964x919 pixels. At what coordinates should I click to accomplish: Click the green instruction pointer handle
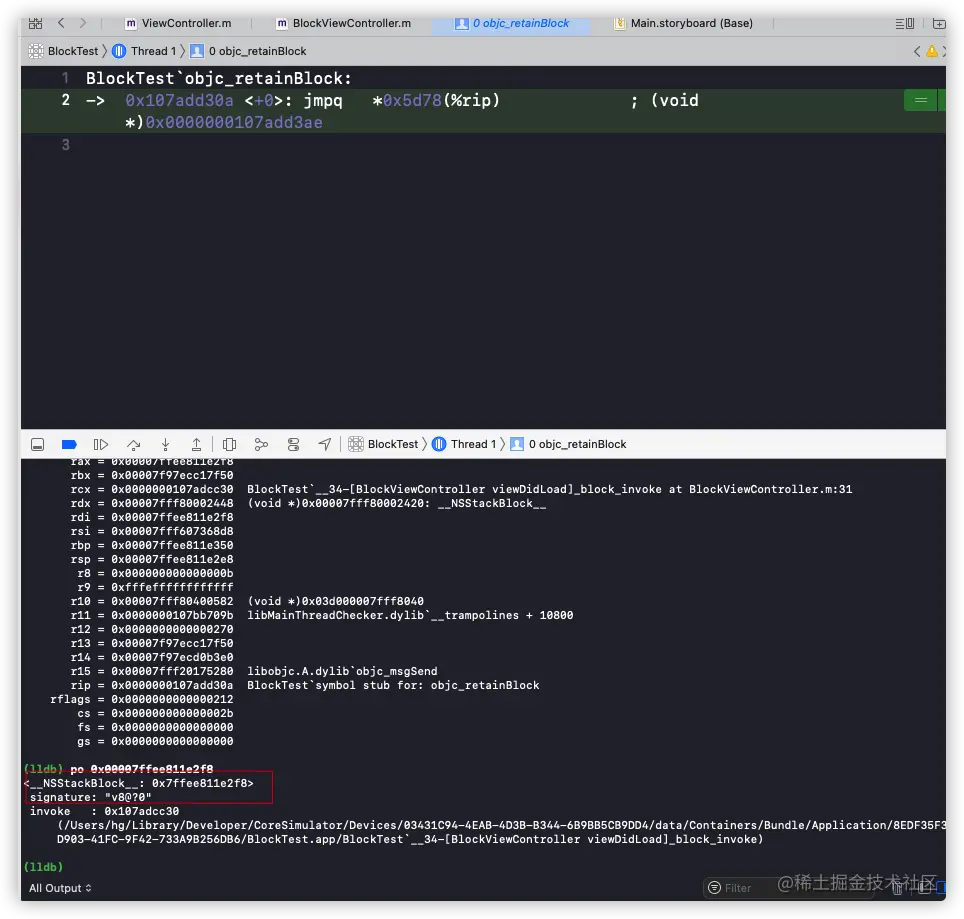[x=920, y=100]
